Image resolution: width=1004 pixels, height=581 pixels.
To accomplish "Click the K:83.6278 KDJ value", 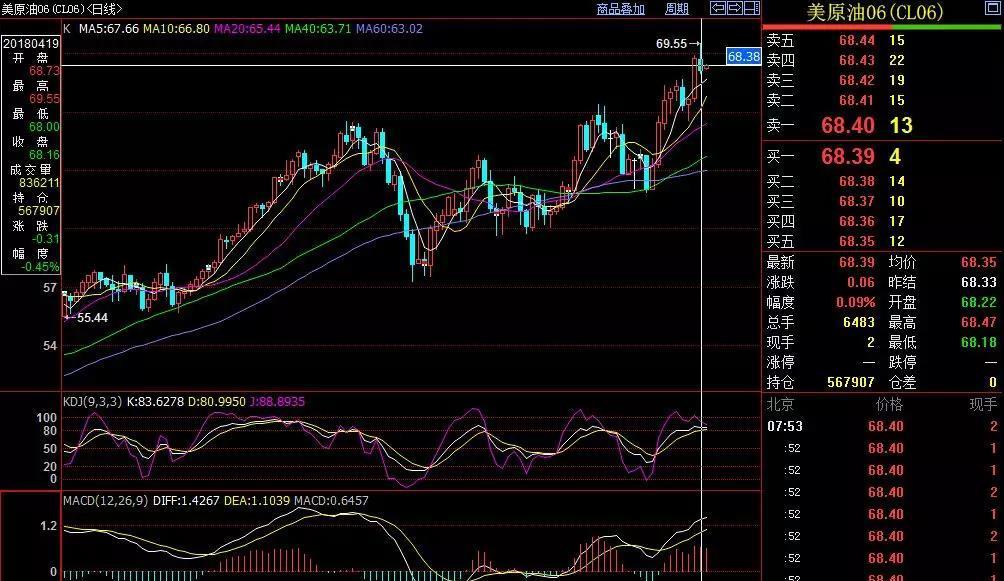I will coord(155,402).
